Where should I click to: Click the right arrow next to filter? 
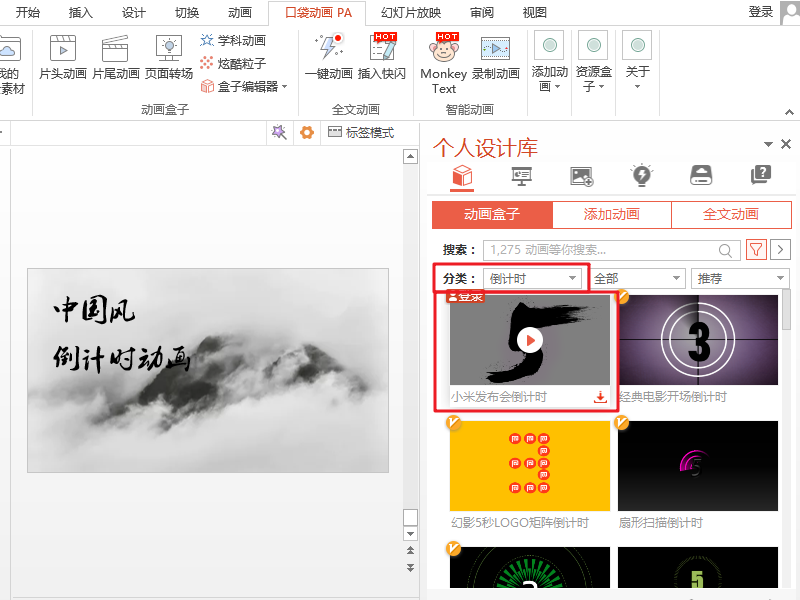click(780, 250)
